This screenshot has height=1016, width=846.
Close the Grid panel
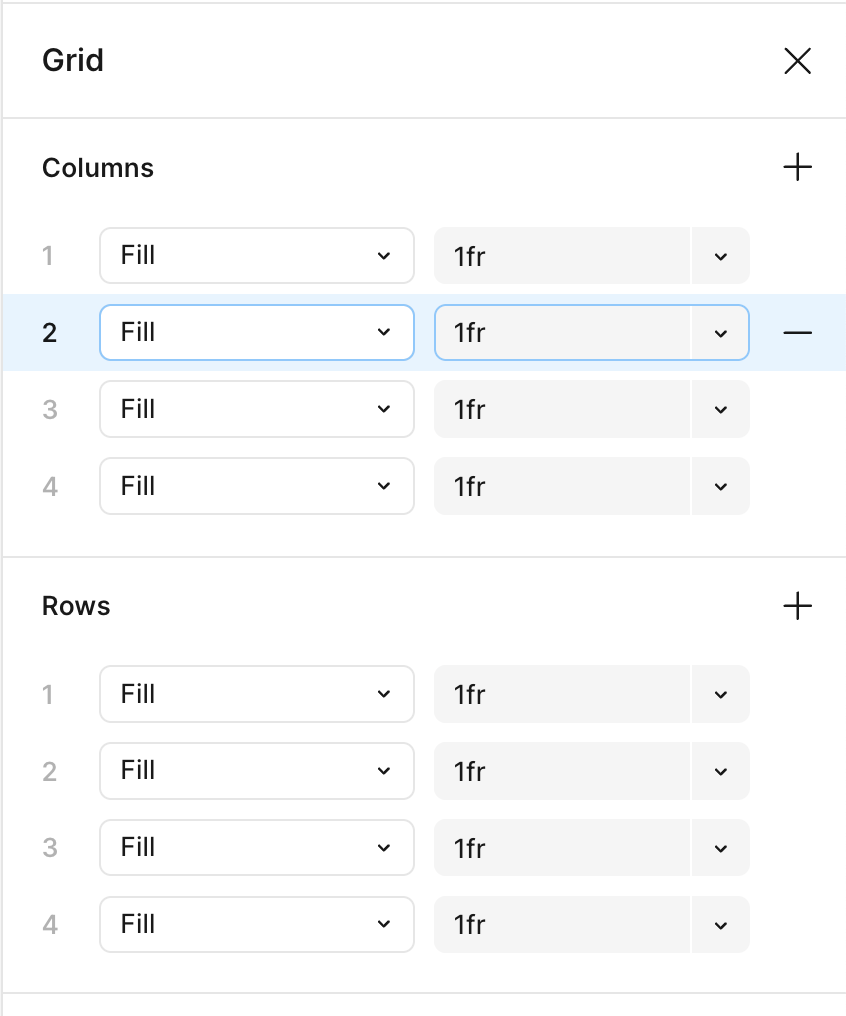pyautogui.click(x=797, y=62)
